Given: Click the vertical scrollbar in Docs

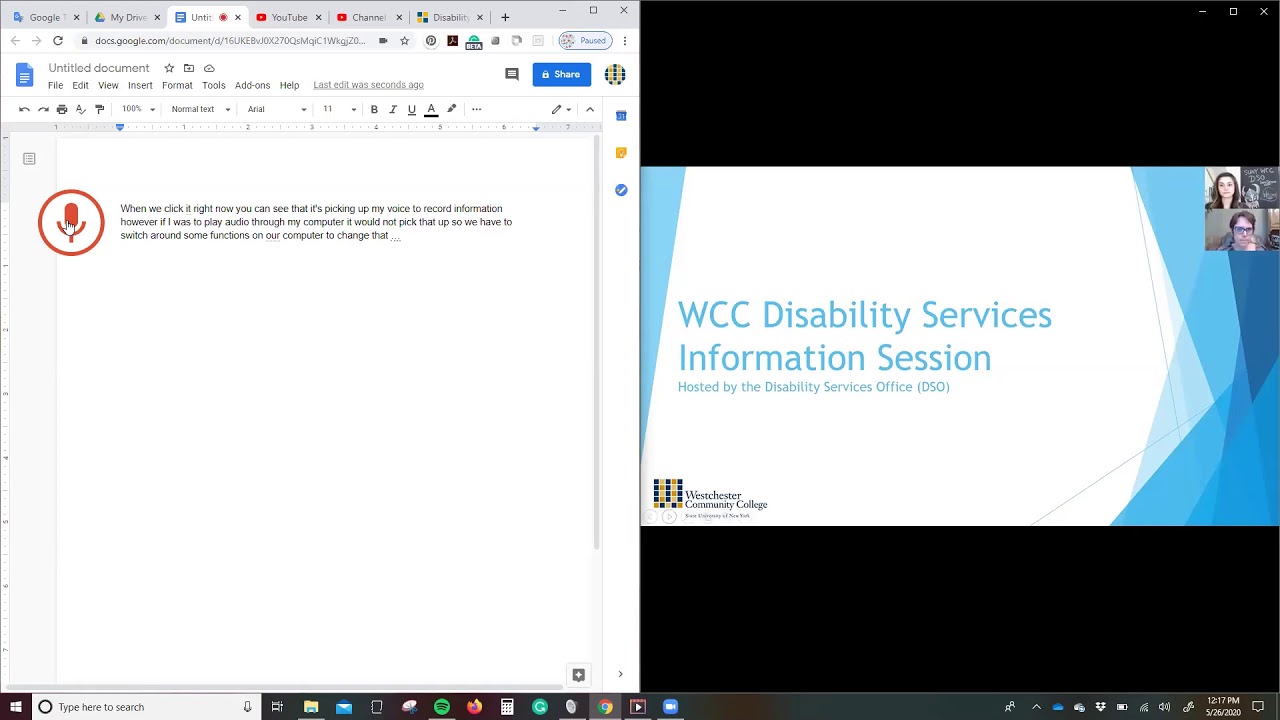Looking at the screenshot, I should [597, 341].
